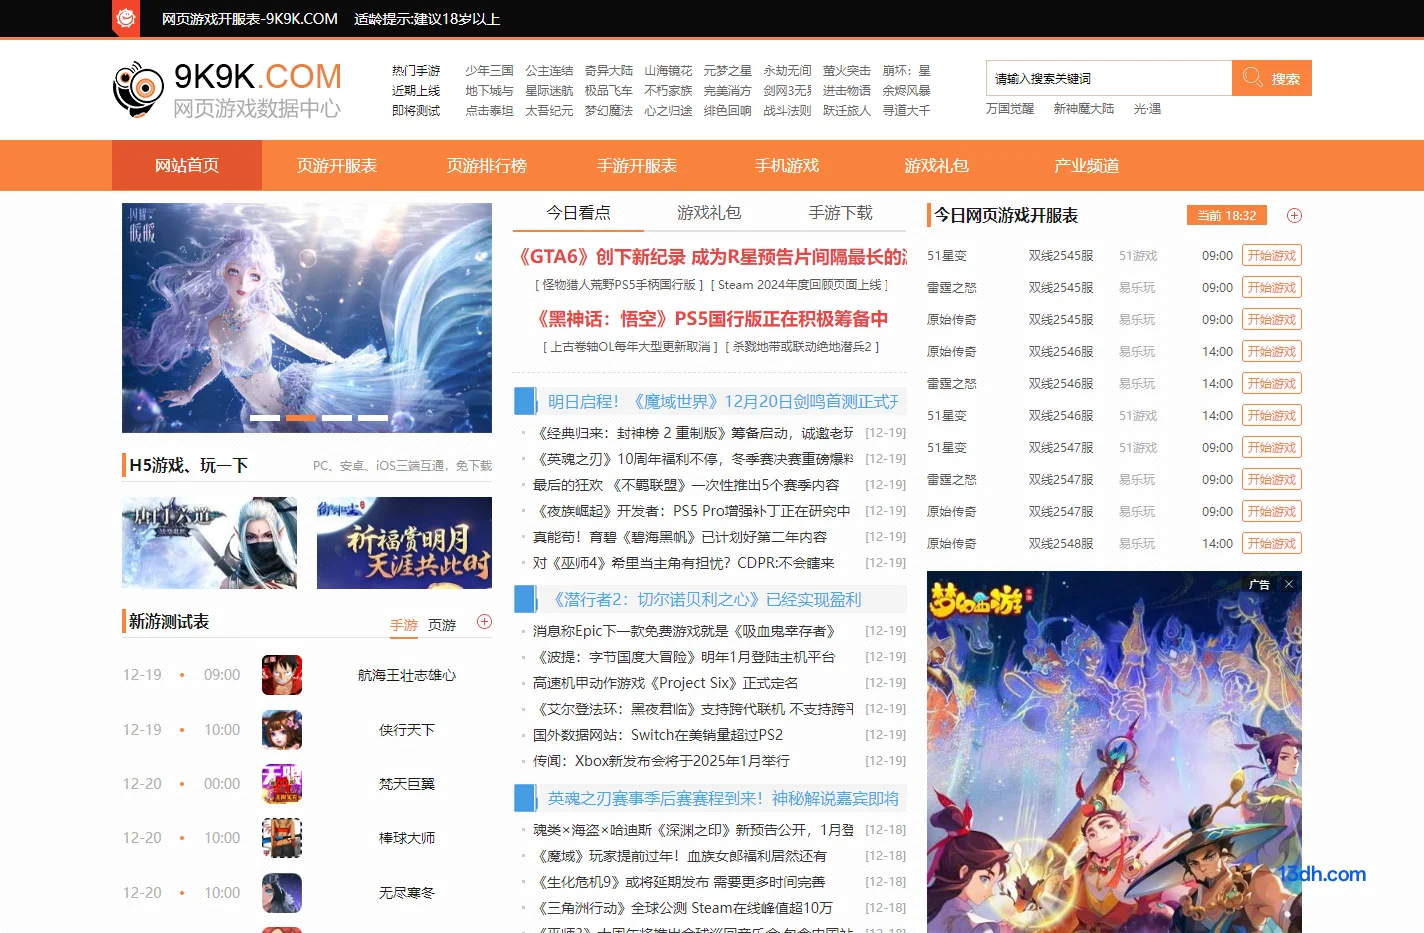Go to 网站首页 navigation tab
The image size is (1424, 933).
click(x=187, y=165)
